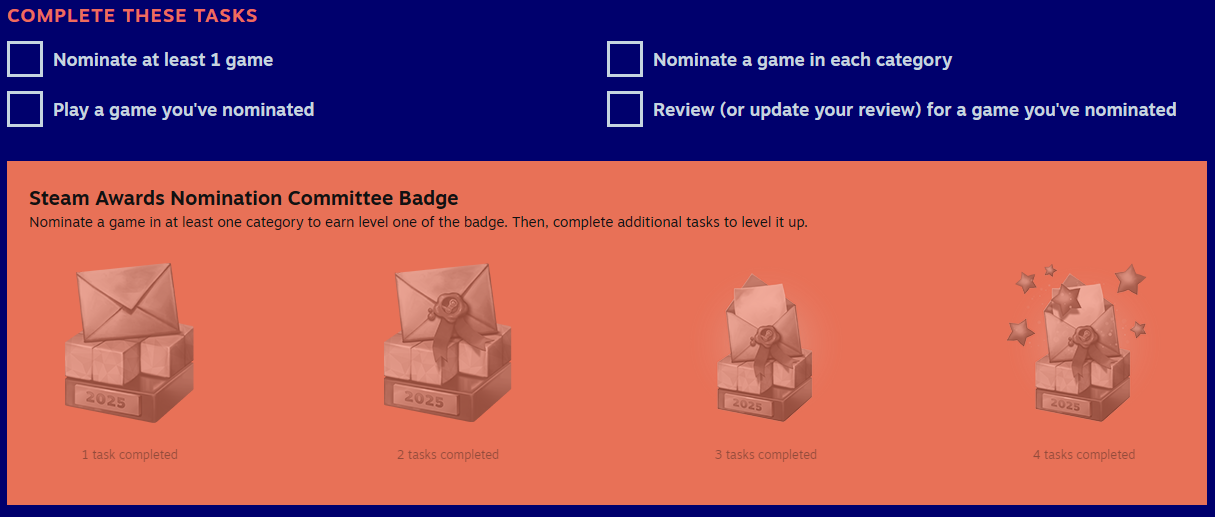The width and height of the screenshot is (1215, 517).
Task: Click the 'Nominate at least 1 game' label
Action: tap(163, 60)
